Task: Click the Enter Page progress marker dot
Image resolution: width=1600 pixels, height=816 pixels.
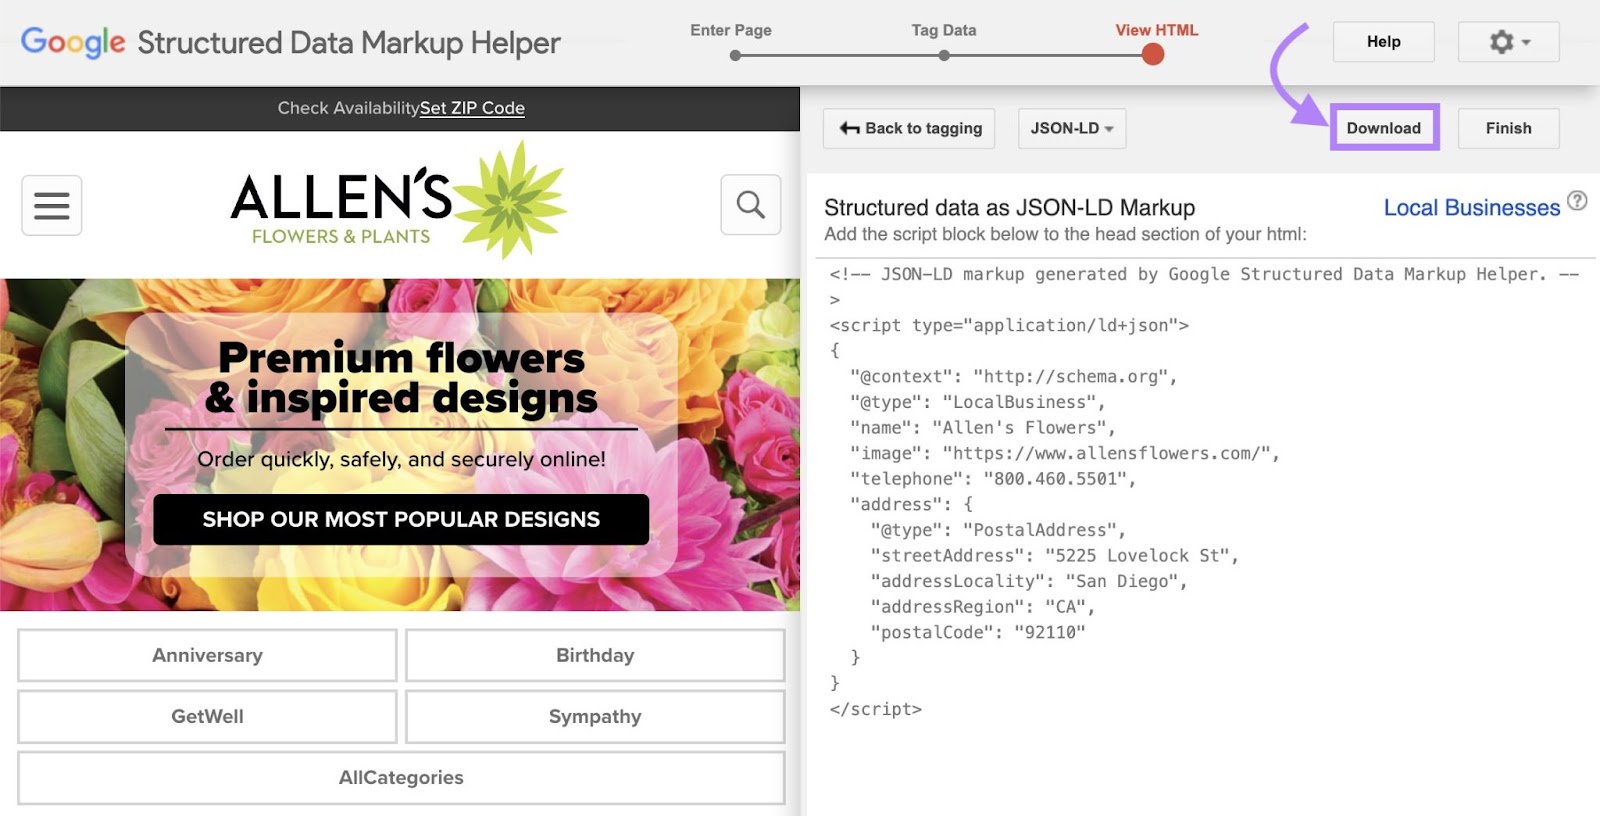Action: click(x=735, y=56)
